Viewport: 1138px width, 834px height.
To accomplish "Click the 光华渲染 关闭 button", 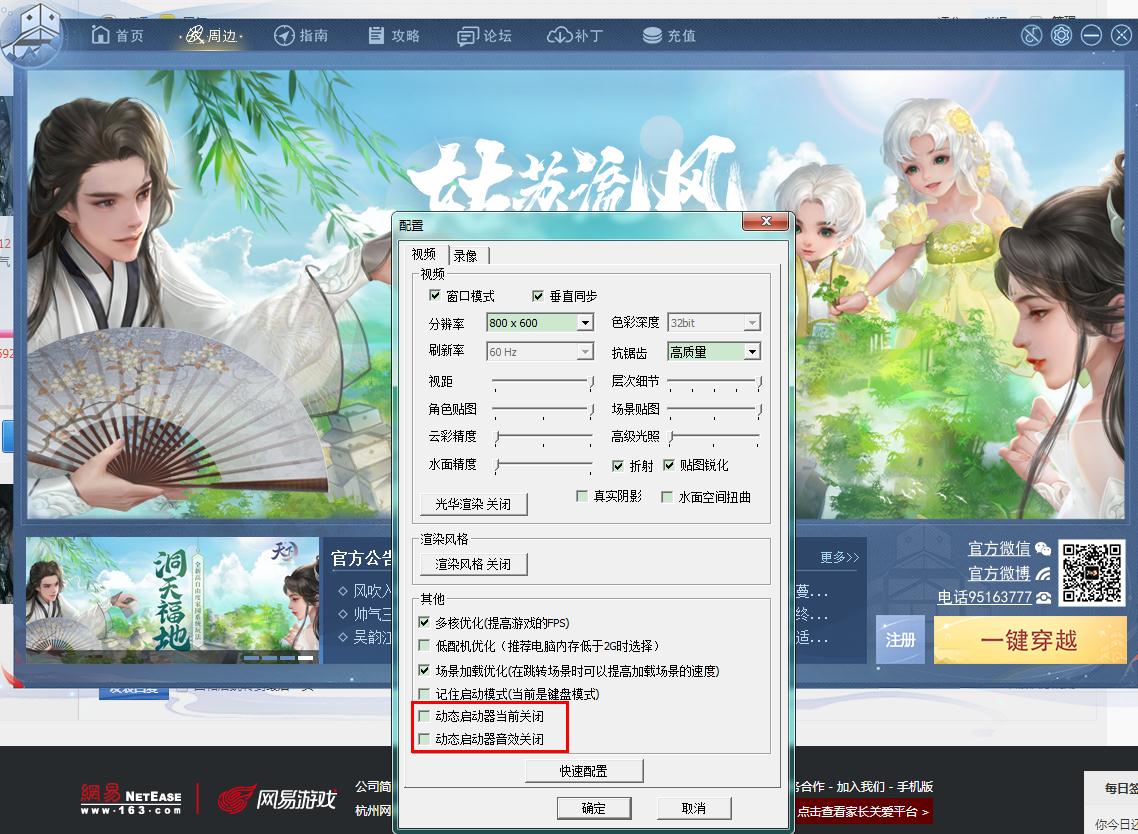I will [x=473, y=504].
